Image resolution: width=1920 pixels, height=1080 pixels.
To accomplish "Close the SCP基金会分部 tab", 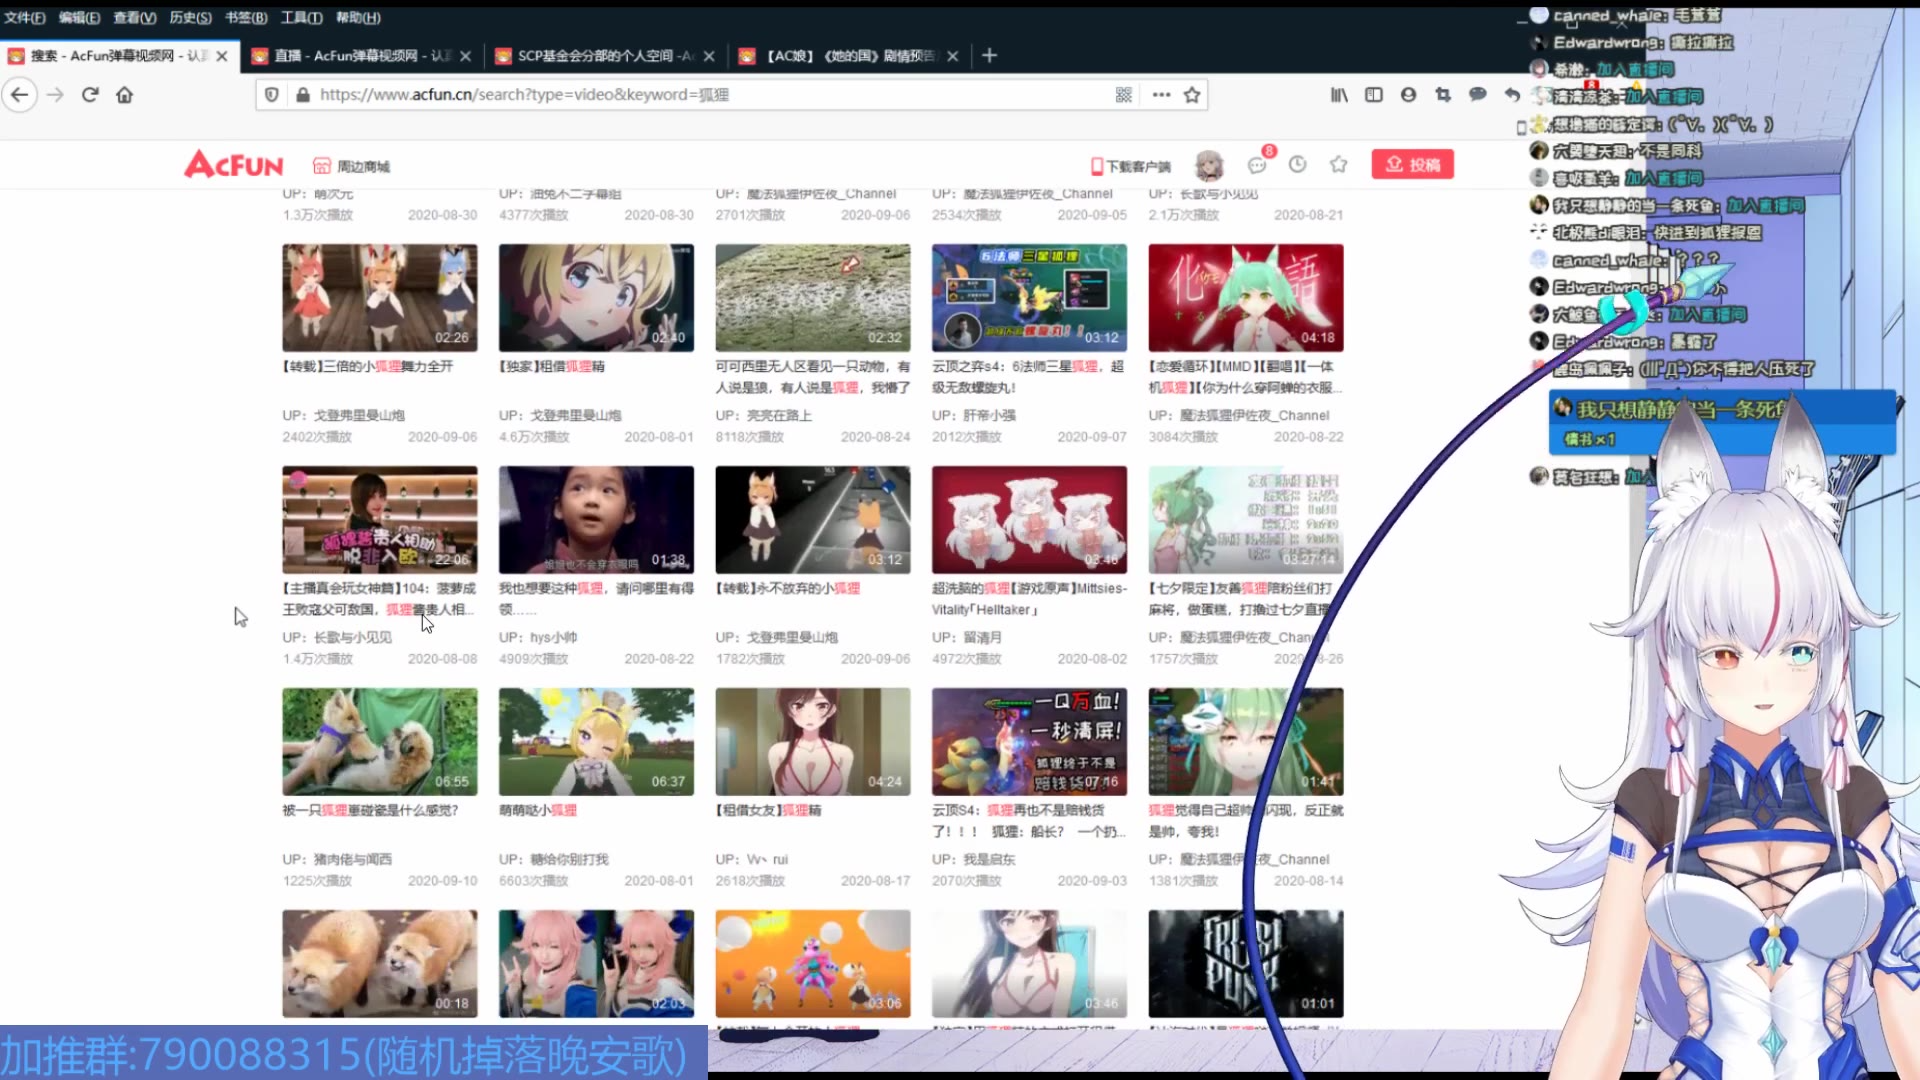I will tap(709, 56).
